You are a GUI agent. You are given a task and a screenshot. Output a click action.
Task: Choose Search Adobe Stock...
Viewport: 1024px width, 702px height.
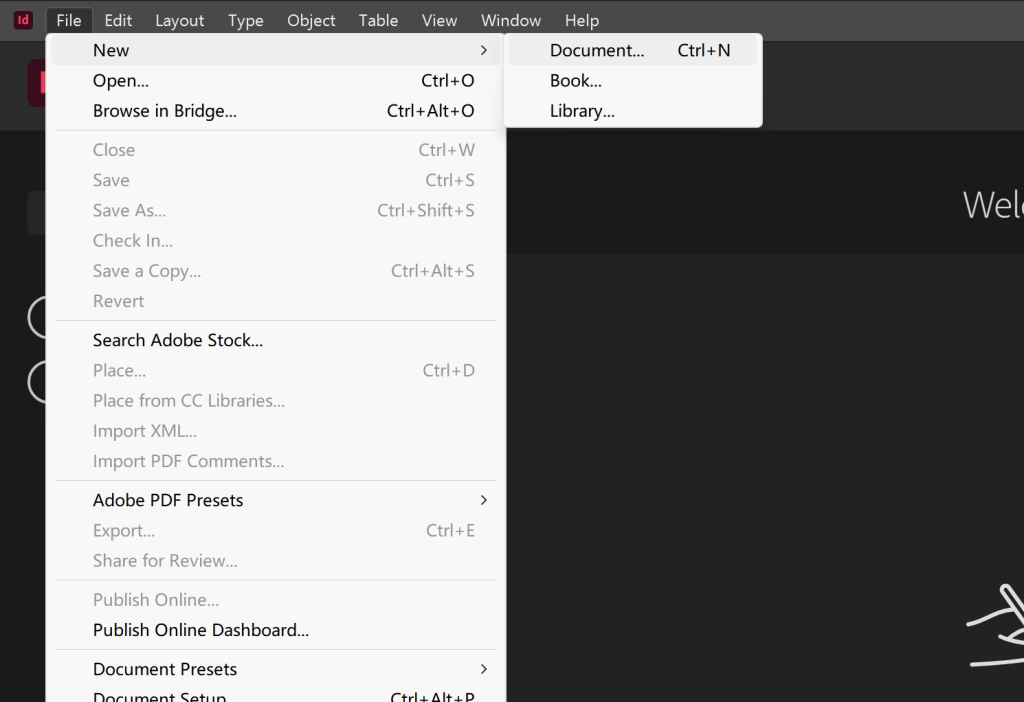click(x=178, y=340)
